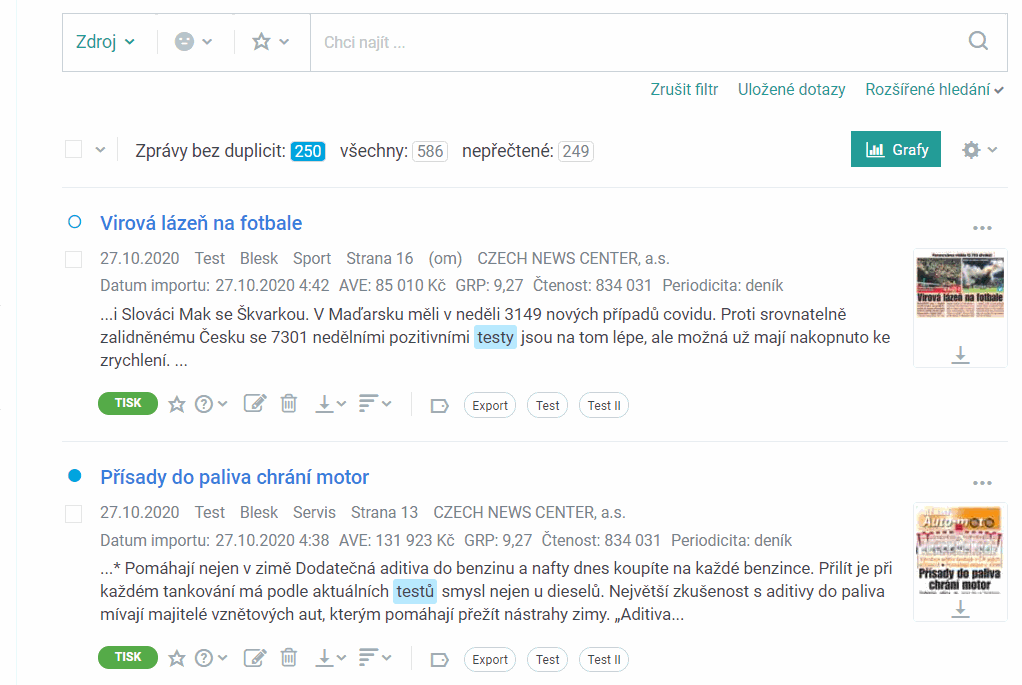Open the sentiment smiley filter dropdown
Screen dimensions: 1022x685
pos(194,42)
